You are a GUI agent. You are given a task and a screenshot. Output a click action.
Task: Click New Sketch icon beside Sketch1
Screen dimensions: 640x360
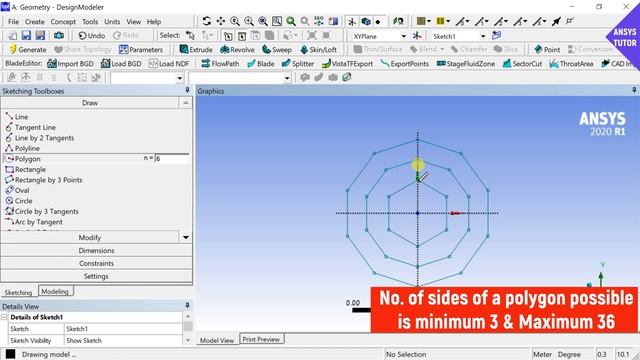pyautogui.click(x=496, y=36)
